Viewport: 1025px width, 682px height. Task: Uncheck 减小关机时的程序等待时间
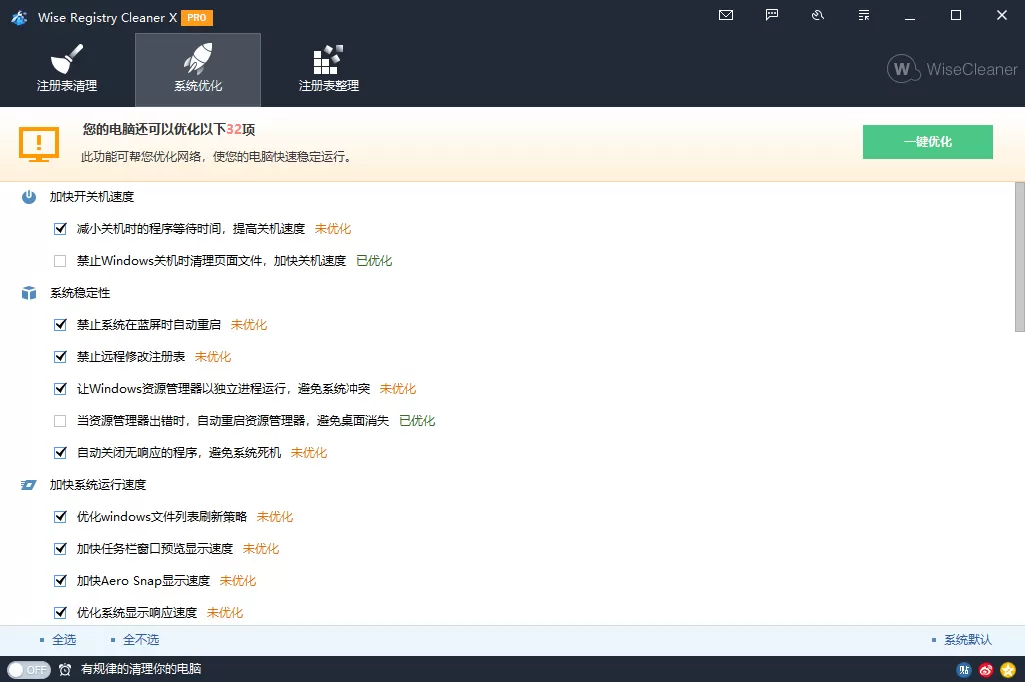click(60, 228)
